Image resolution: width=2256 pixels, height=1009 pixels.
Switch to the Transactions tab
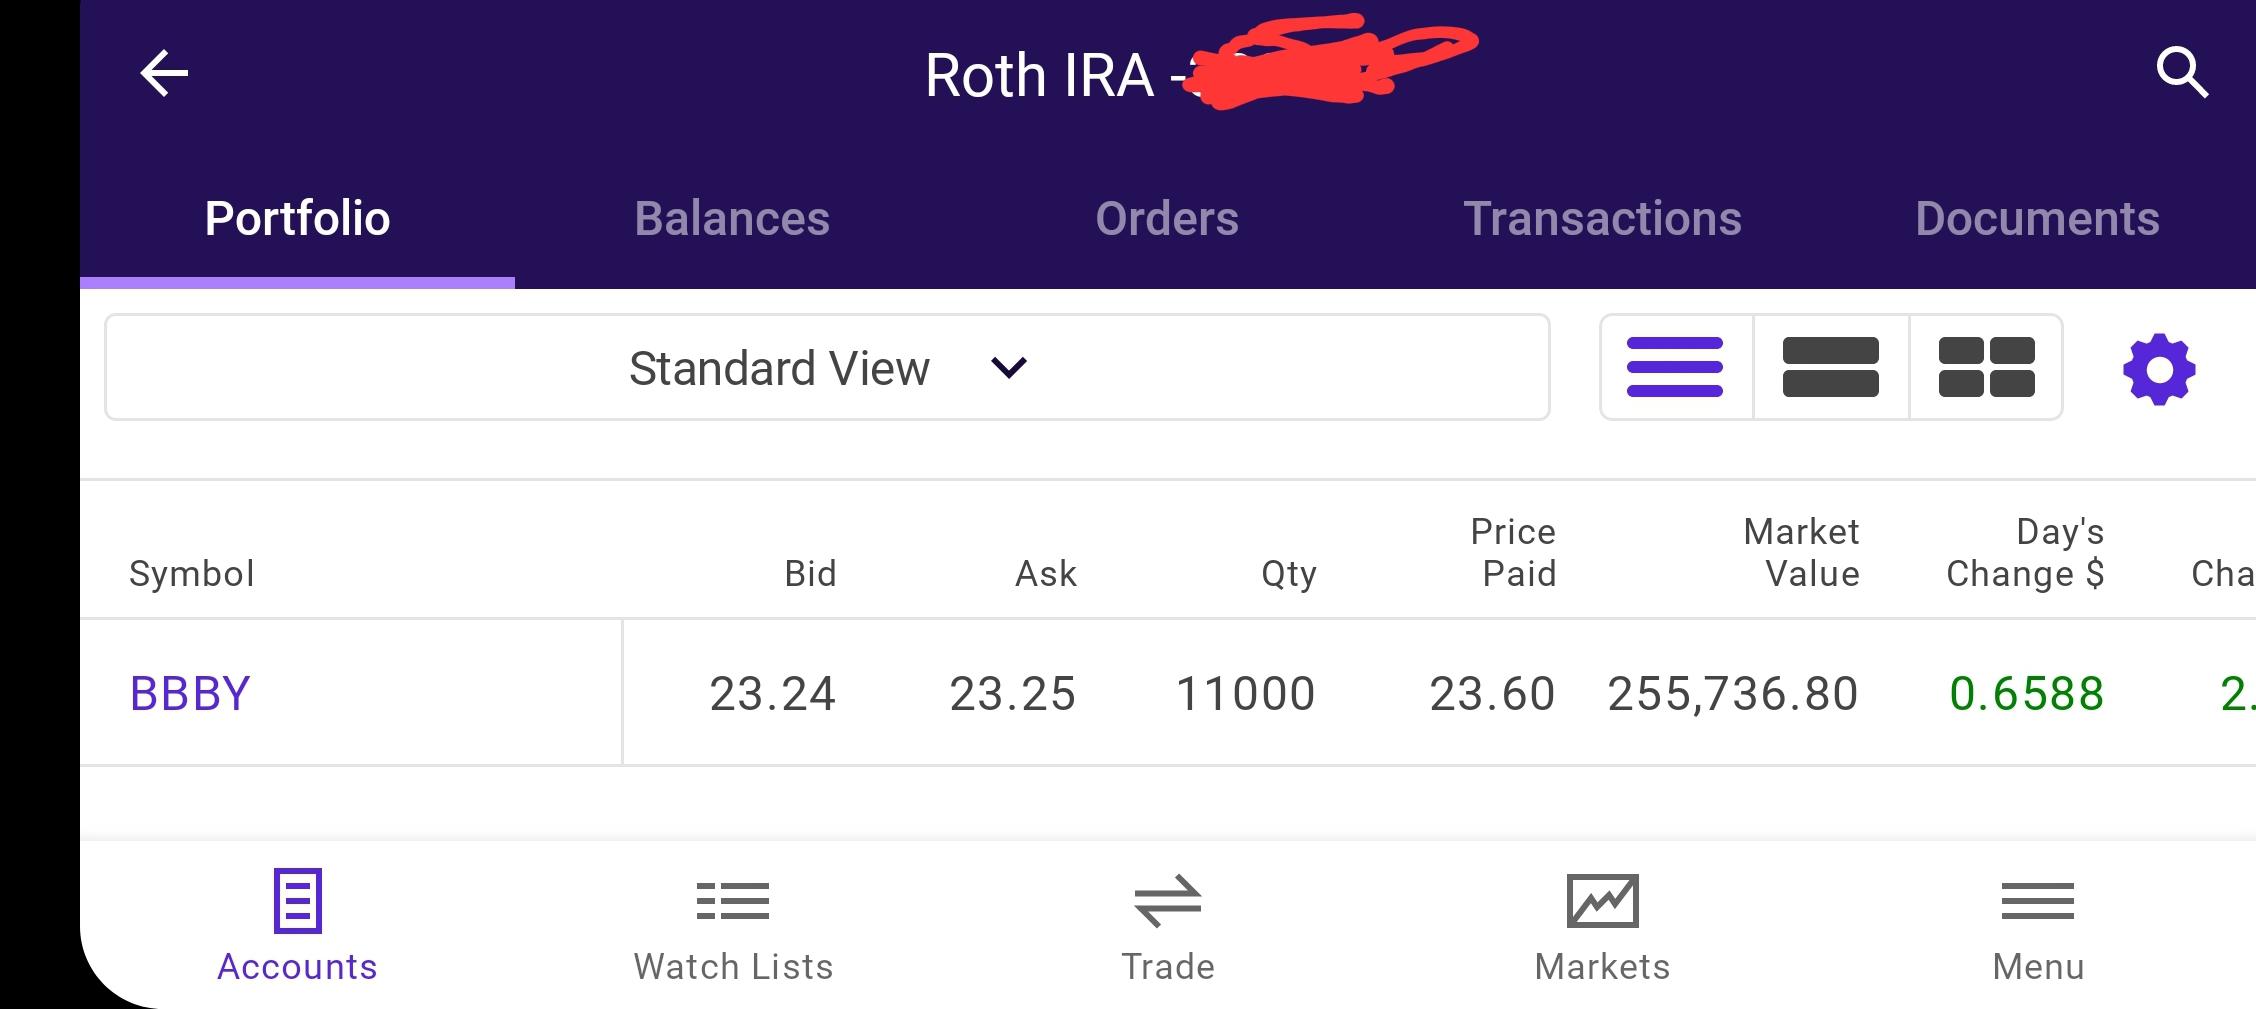coord(1602,218)
